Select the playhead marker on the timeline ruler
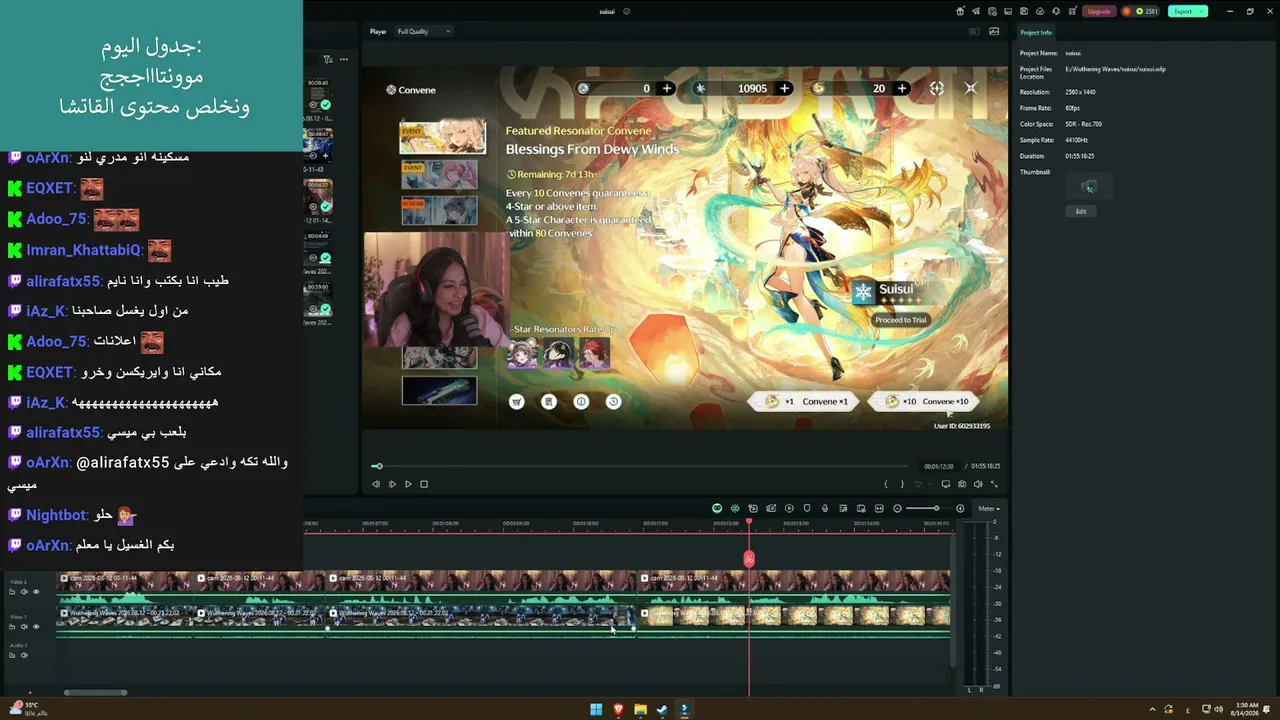The image size is (1280, 720). [749, 522]
